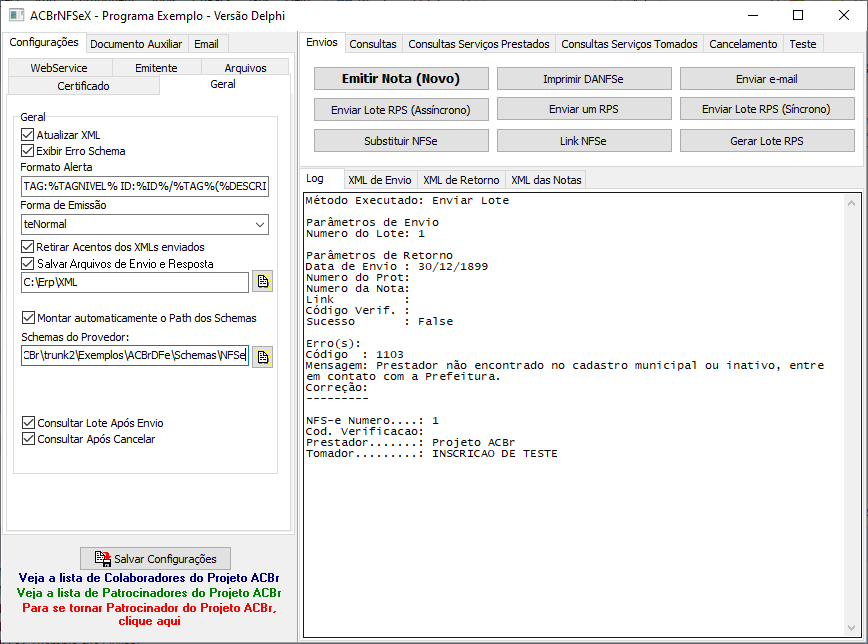Select the Emitente sub-tab
The width and height of the screenshot is (868, 644).
(156, 68)
